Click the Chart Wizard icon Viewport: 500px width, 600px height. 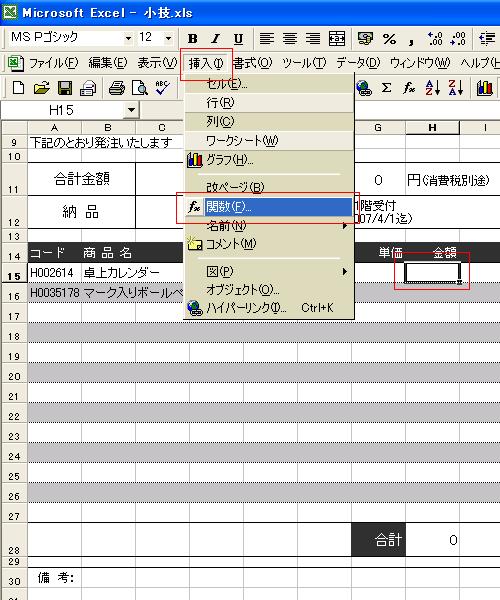coord(484,88)
